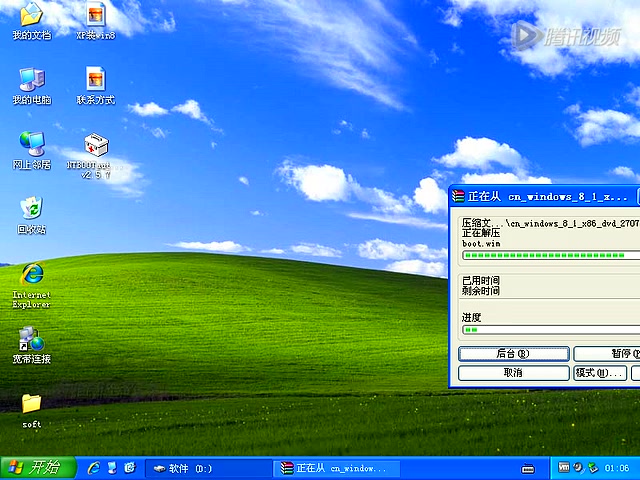This screenshot has height=480, width=640.
Task: Select the soft folder icon
Action: point(31,411)
